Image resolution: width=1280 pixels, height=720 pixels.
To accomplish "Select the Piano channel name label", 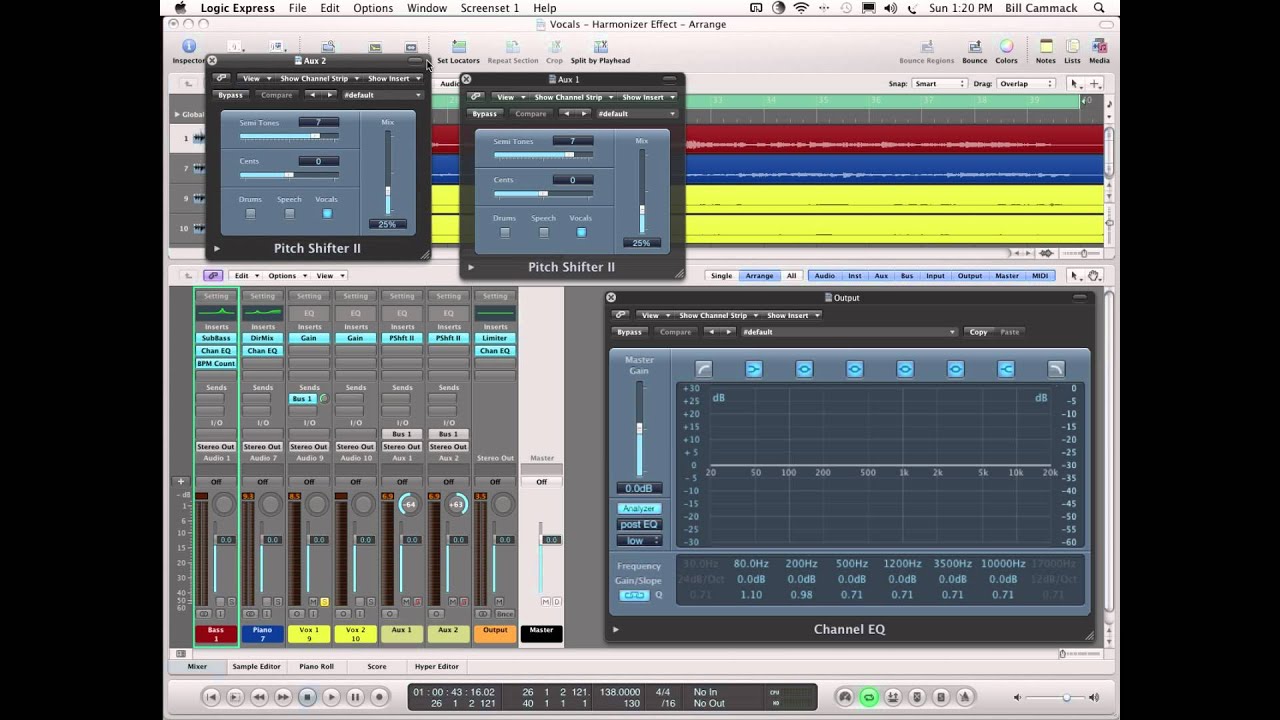I will pos(262,634).
